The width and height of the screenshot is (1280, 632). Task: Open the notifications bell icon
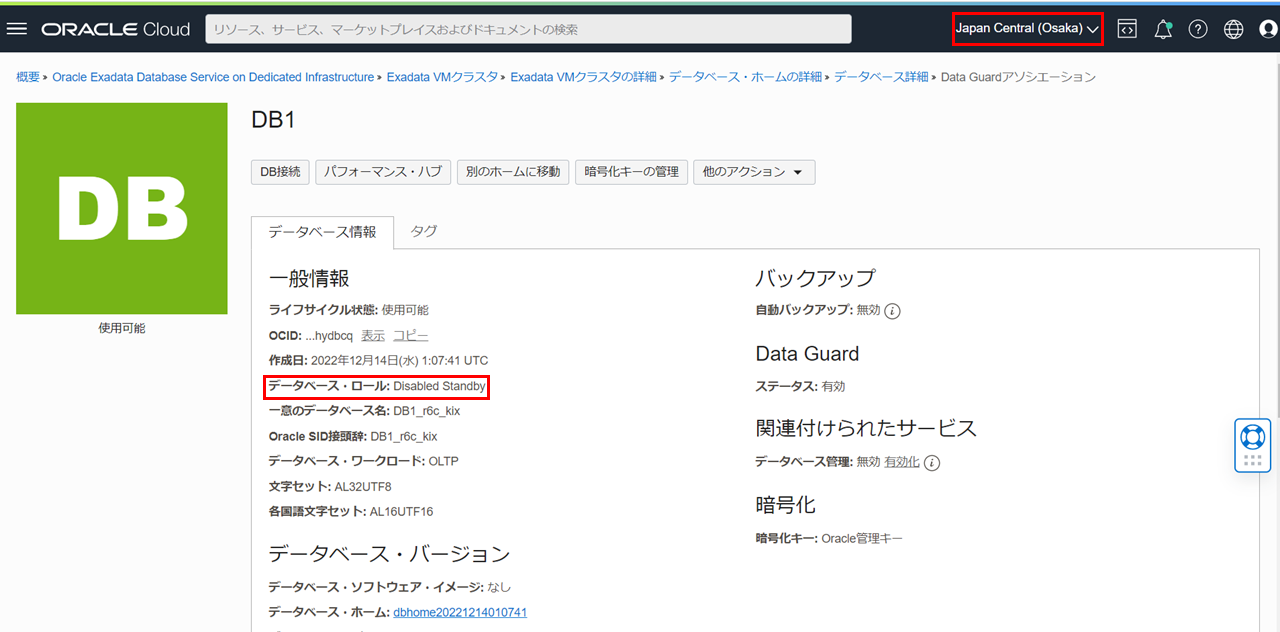1163,29
